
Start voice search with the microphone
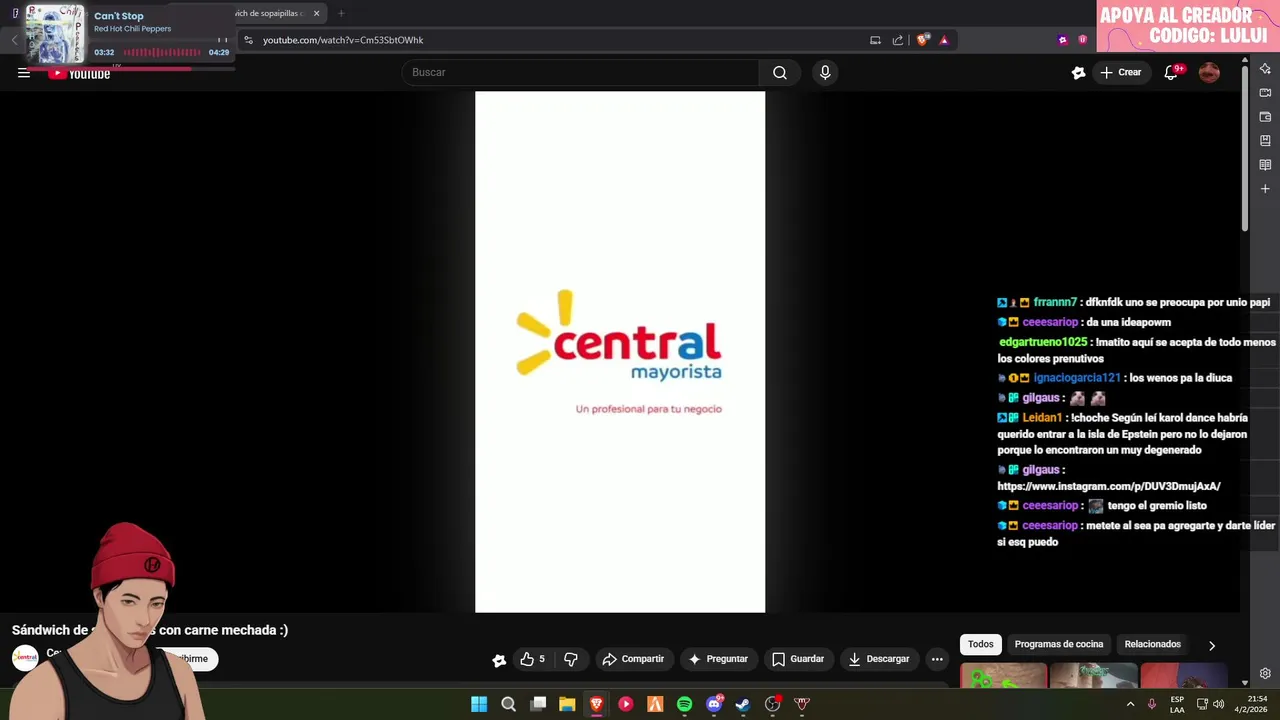(x=825, y=72)
